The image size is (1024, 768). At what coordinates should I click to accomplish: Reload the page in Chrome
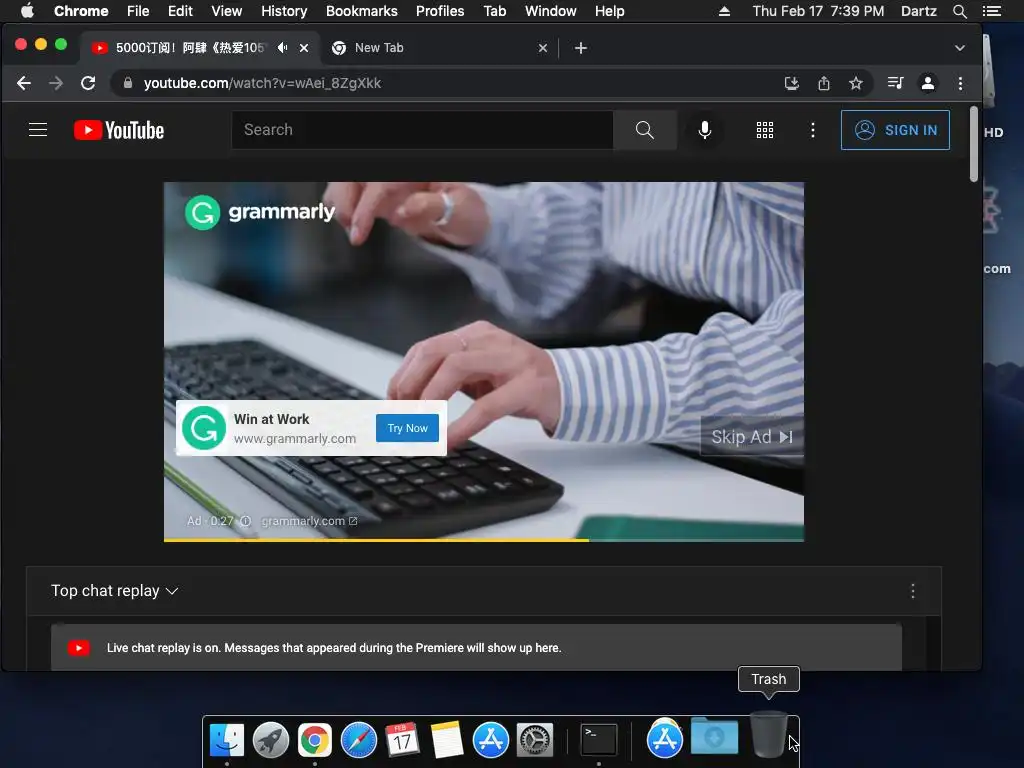(88, 83)
